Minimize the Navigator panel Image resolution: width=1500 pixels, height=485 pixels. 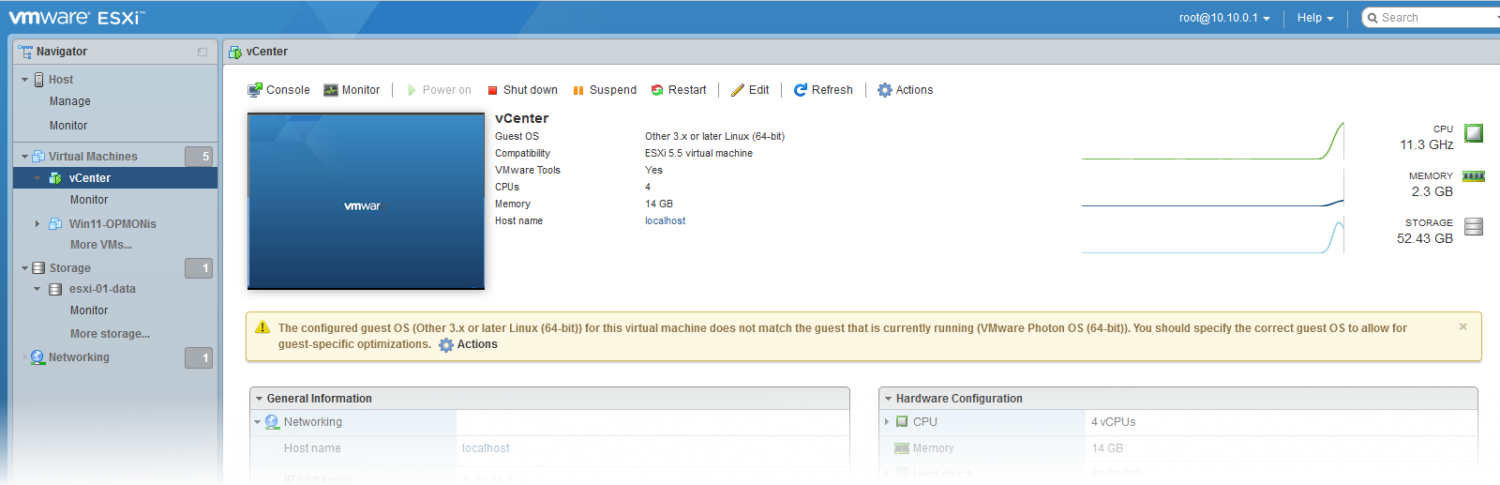point(202,52)
